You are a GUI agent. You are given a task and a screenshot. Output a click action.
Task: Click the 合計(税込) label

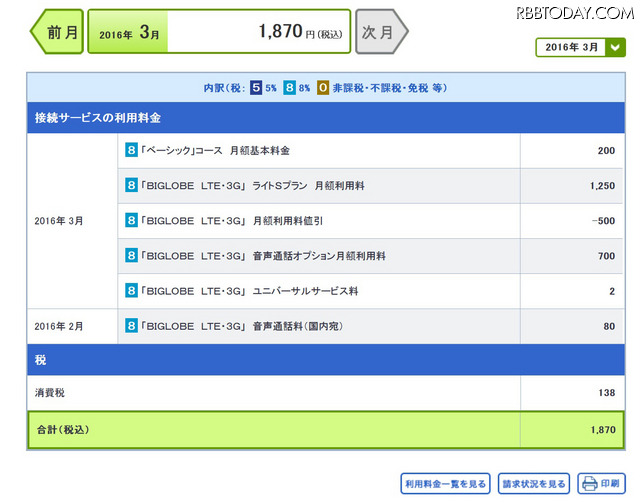click(63, 430)
